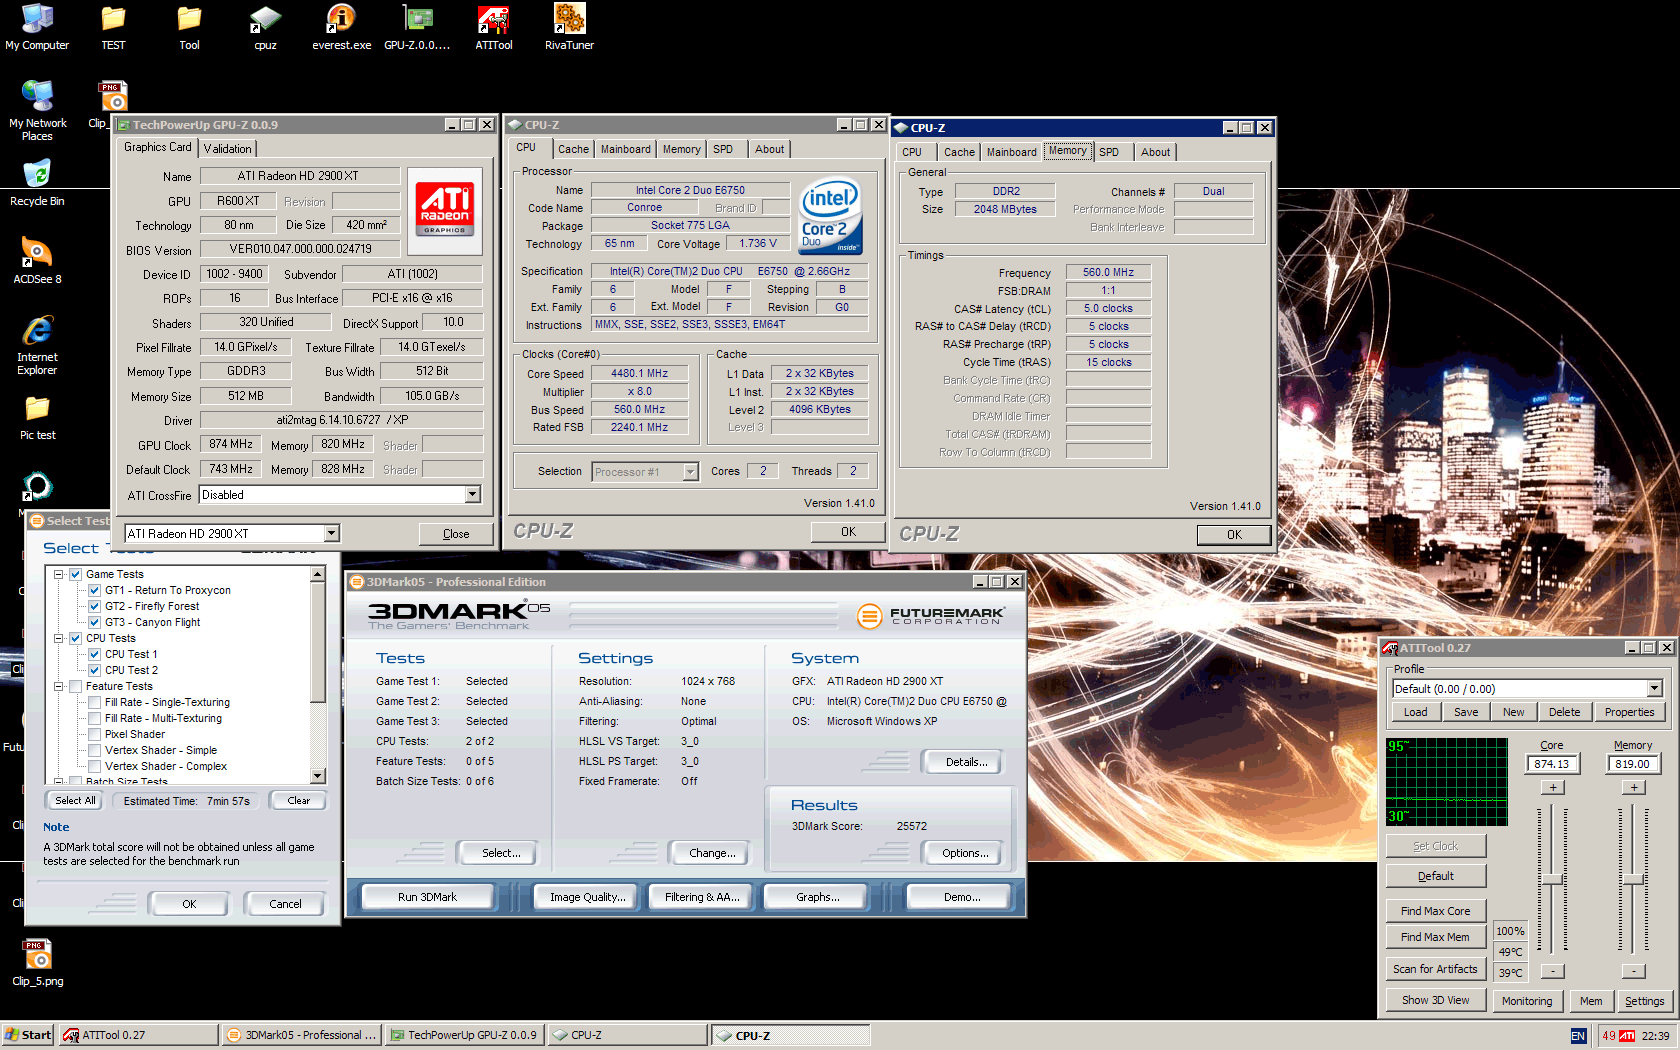This screenshot has height=1050, width=1680.
Task: Launch everest.exe from the desktop
Action: click(x=341, y=27)
